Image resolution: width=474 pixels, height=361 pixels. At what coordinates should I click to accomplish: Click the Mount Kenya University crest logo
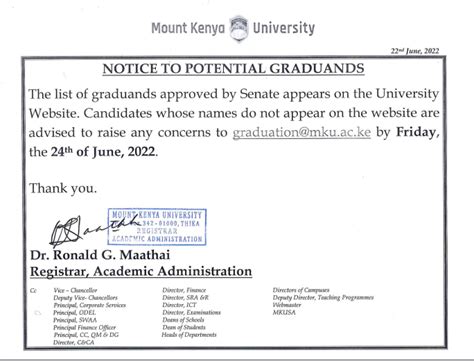pos(239,29)
